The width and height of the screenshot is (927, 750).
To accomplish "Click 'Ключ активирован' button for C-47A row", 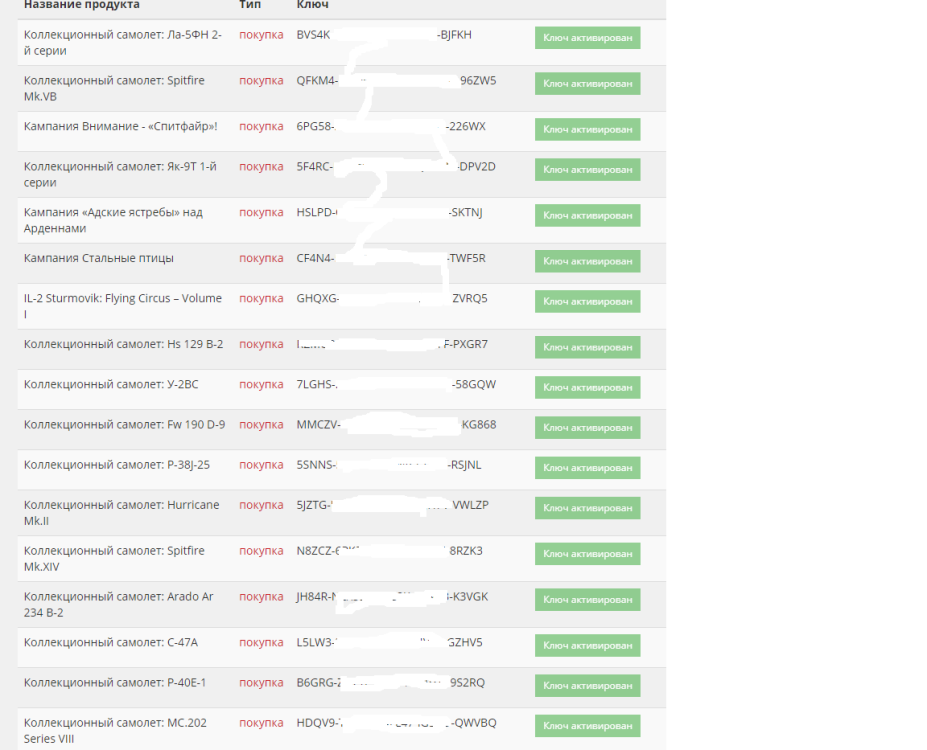I will 587,645.
